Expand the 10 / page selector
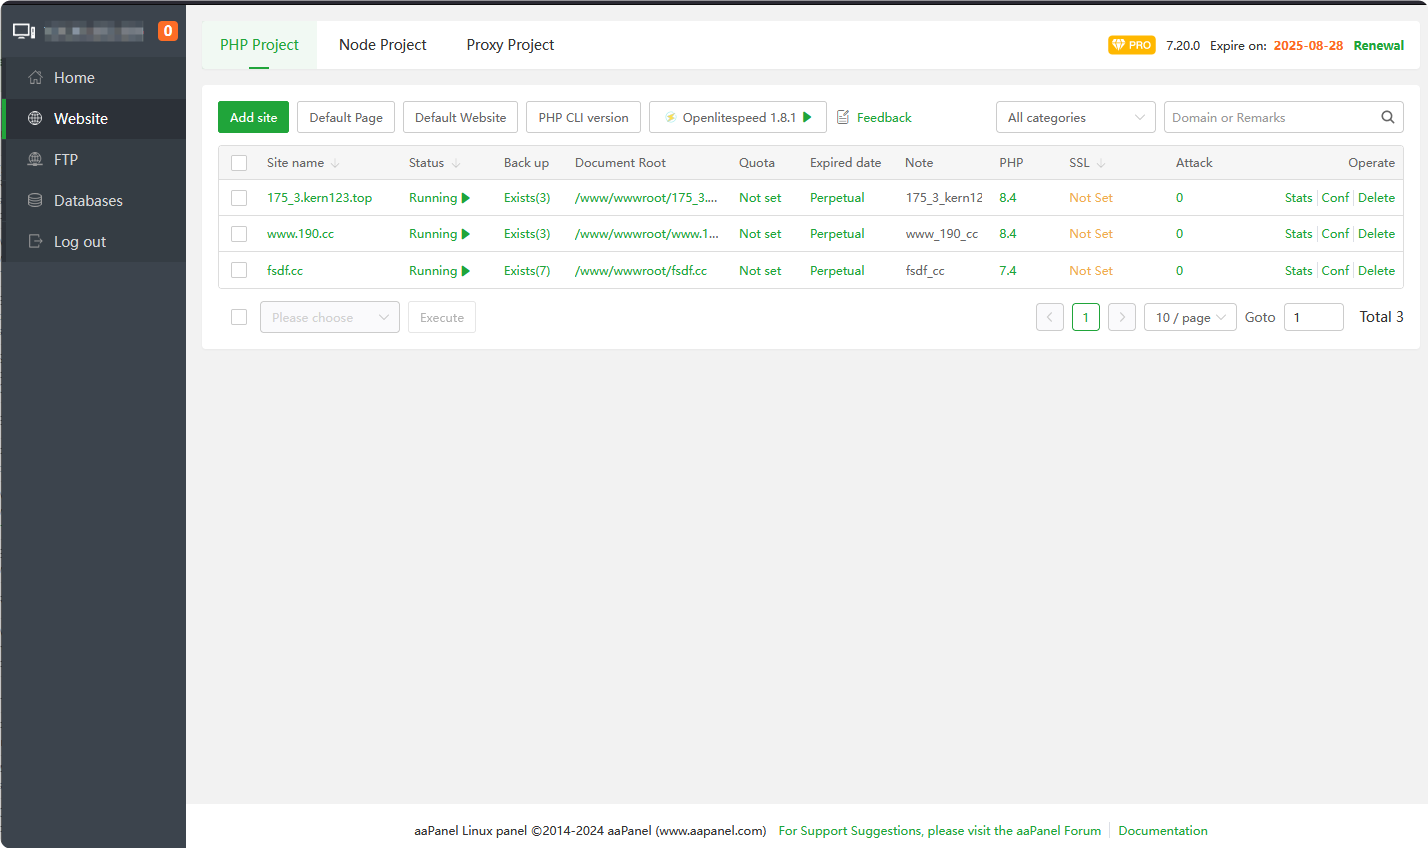The image size is (1428, 848). [1189, 317]
